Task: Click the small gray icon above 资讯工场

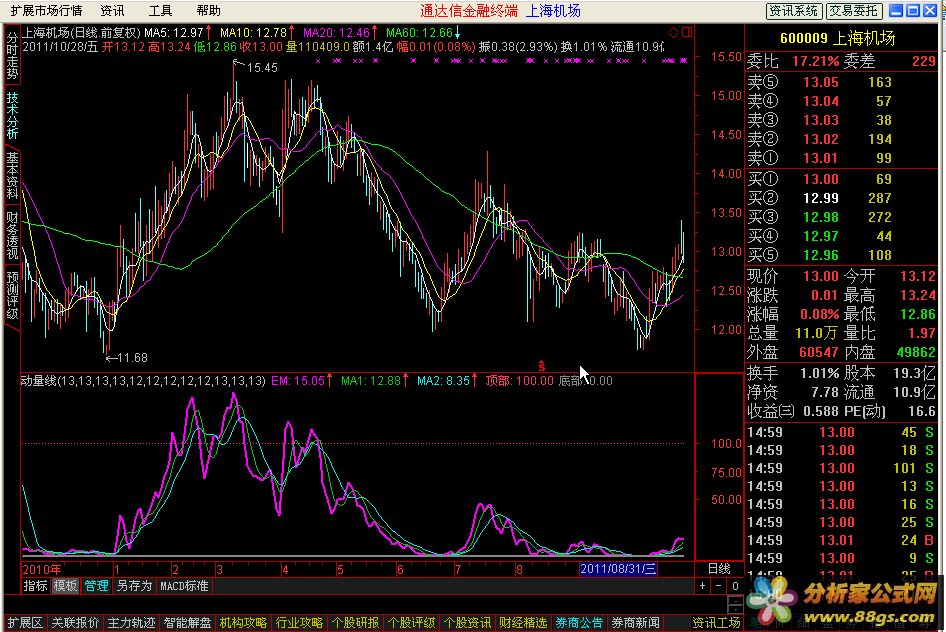Action: pyautogui.click(x=735, y=604)
